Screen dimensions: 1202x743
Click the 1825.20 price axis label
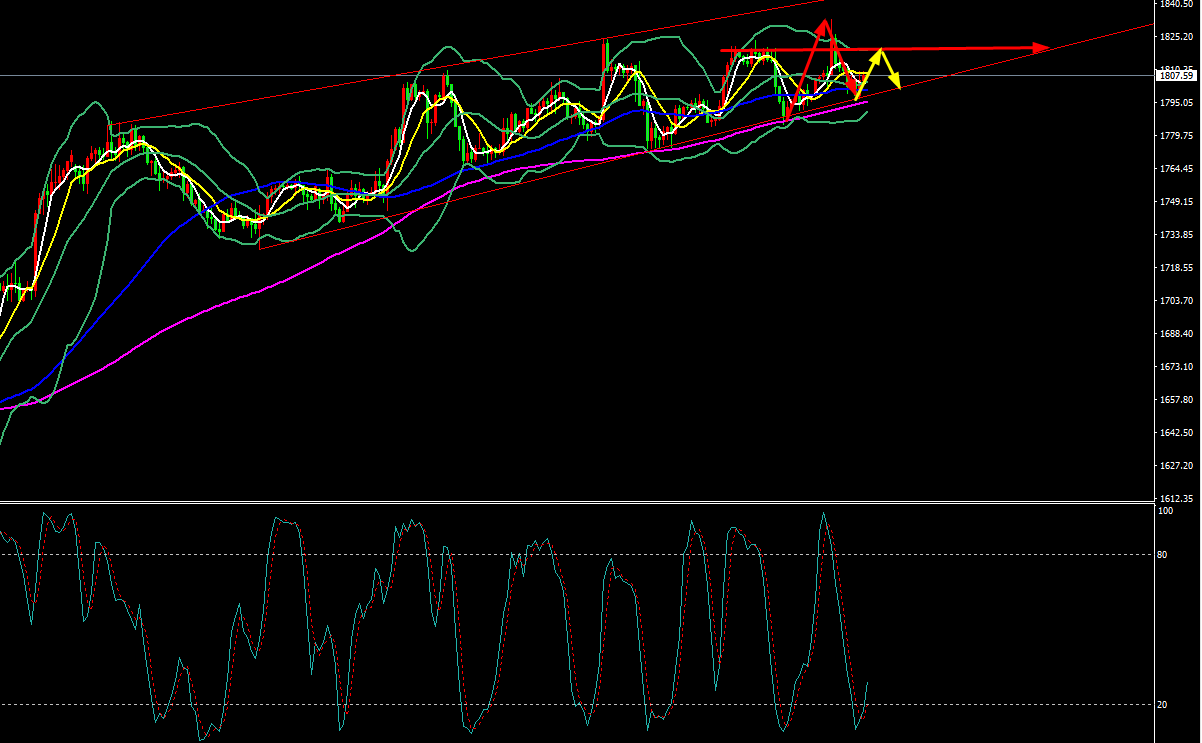tap(1175, 37)
